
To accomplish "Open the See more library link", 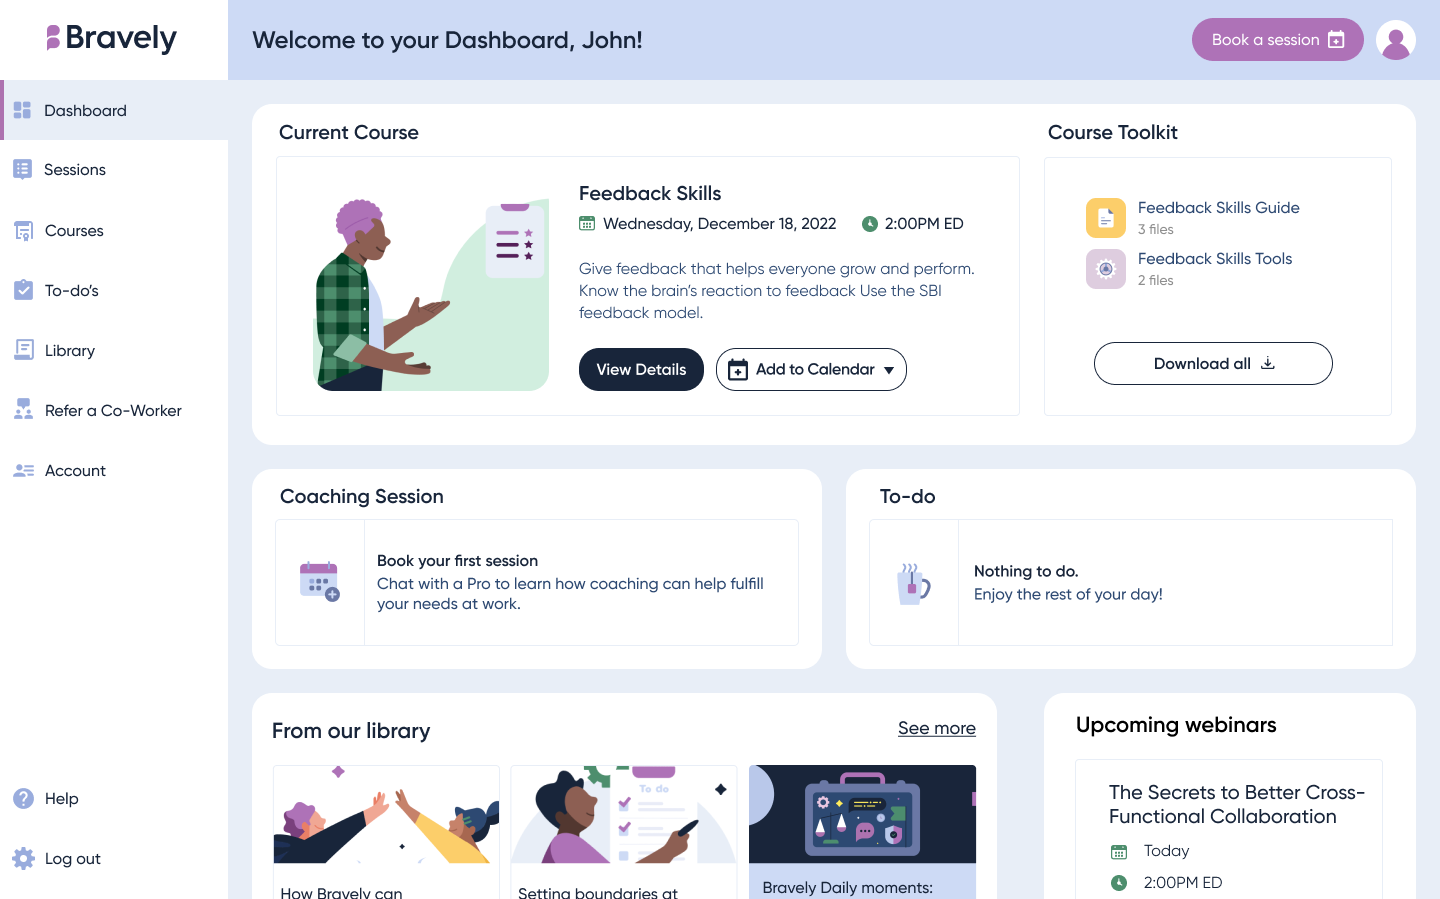I will 937,728.
